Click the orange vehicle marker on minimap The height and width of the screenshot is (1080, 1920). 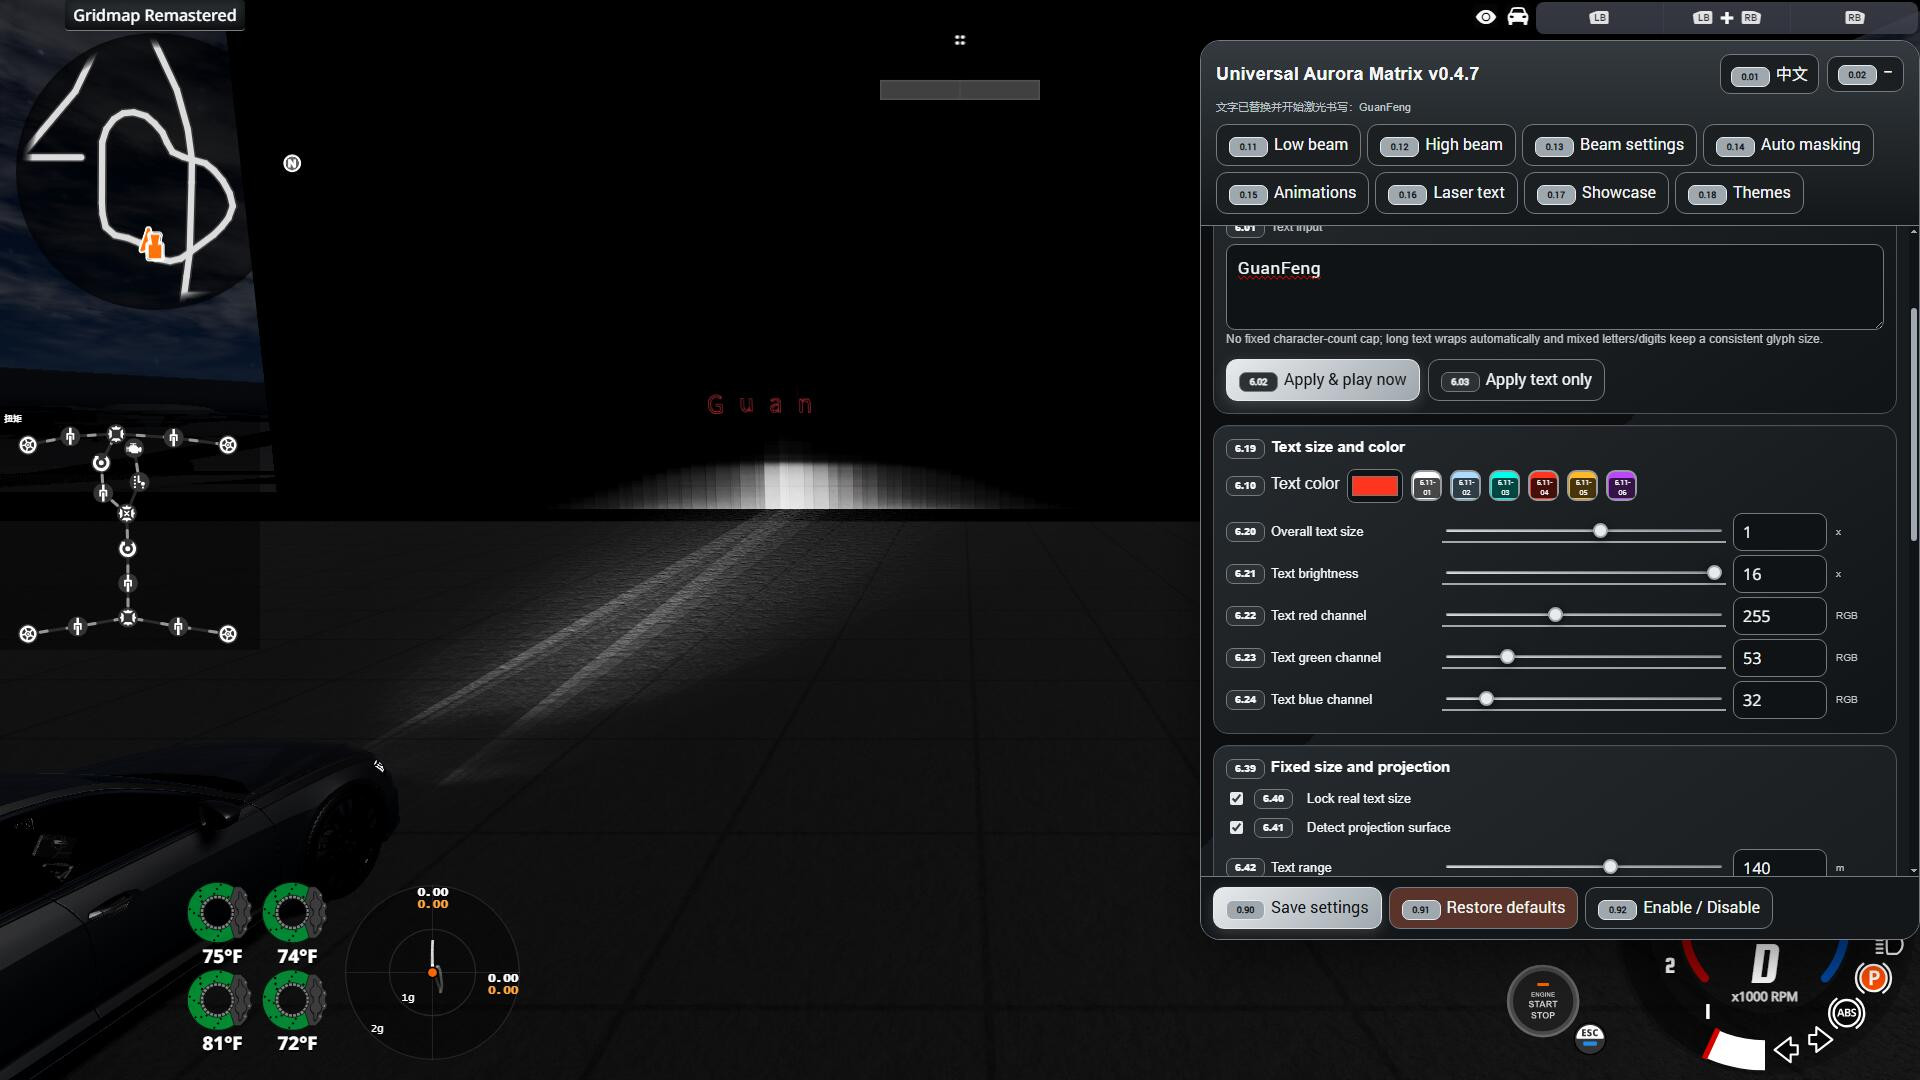click(x=152, y=244)
